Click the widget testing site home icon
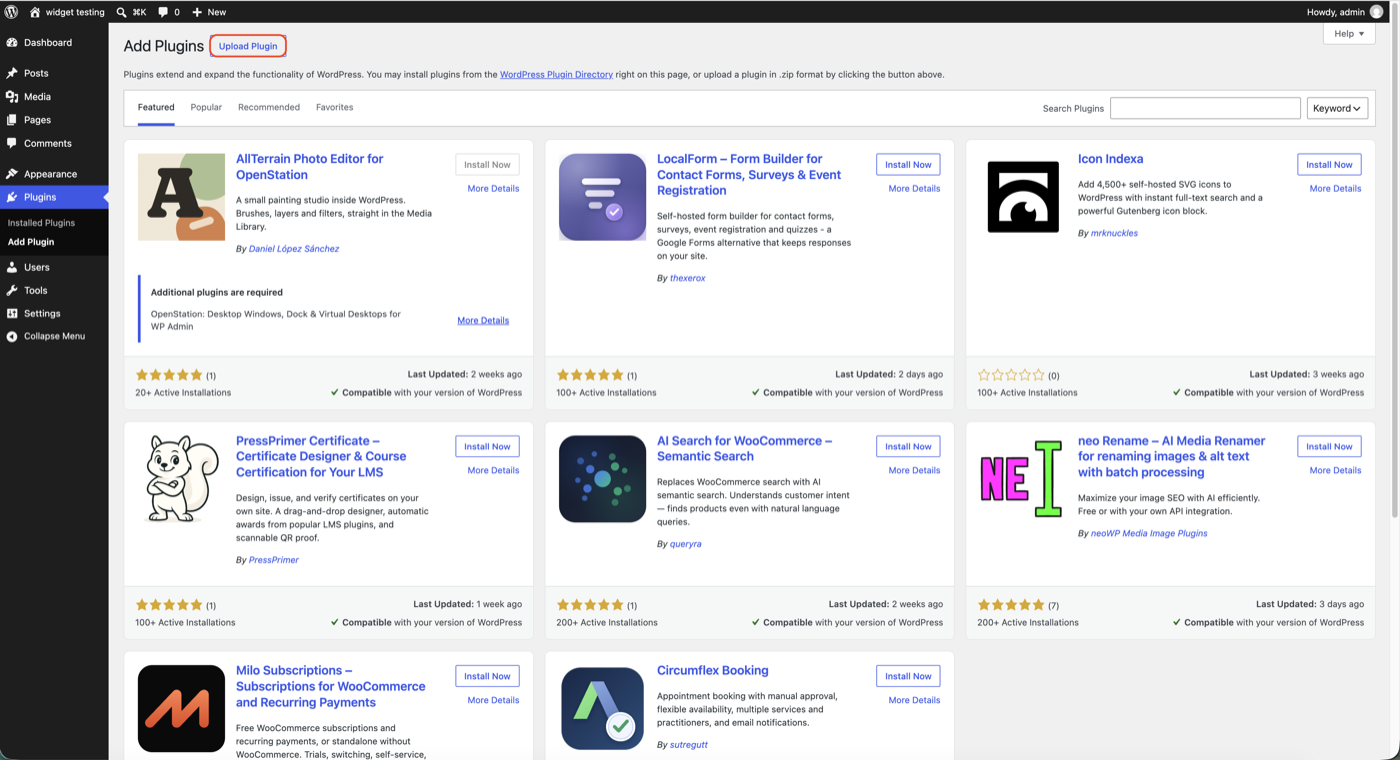Viewport: 1400px width, 760px height. tap(35, 12)
